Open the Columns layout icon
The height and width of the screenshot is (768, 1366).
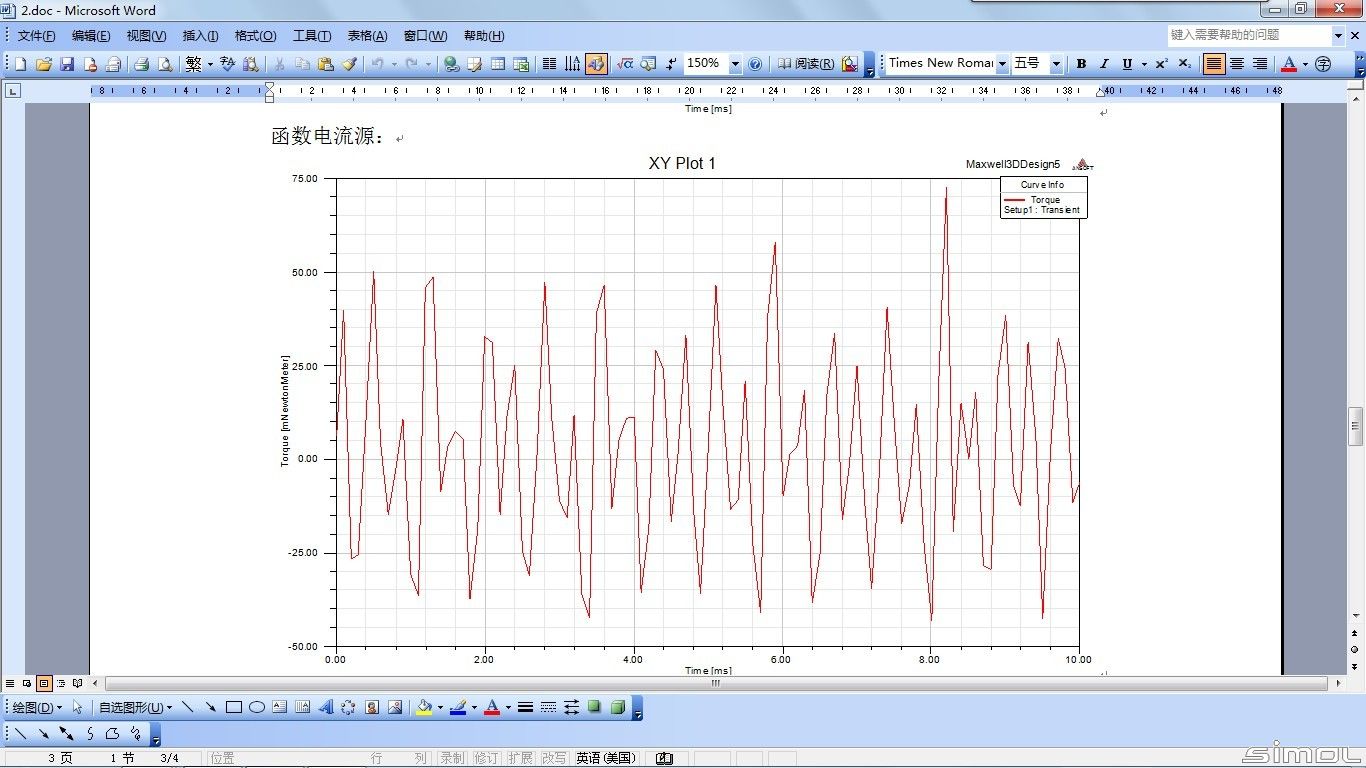549,64
